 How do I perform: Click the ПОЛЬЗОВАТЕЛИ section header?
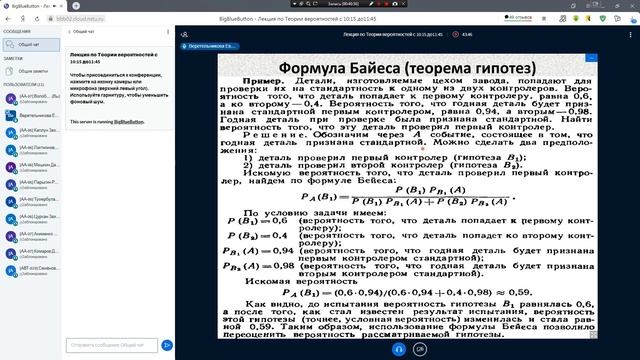(x=23, y=84)
